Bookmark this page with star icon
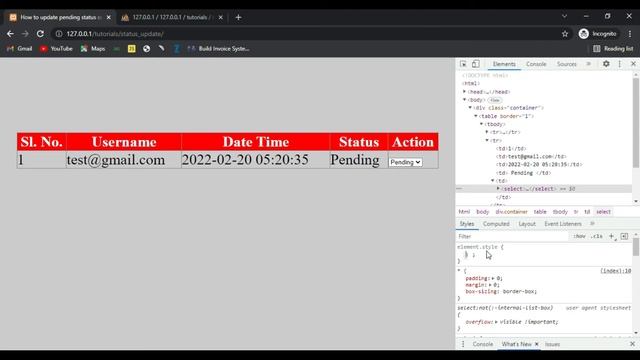 click(565, 34)
